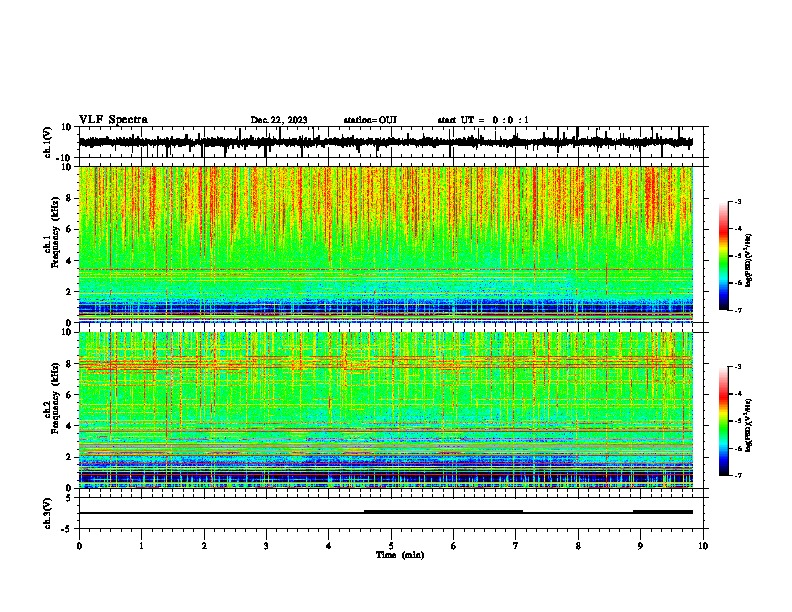Viewport: 792px width, 612px height.
Task: Click the "ch.3(V)" axis label
Action: coord(48,513)
